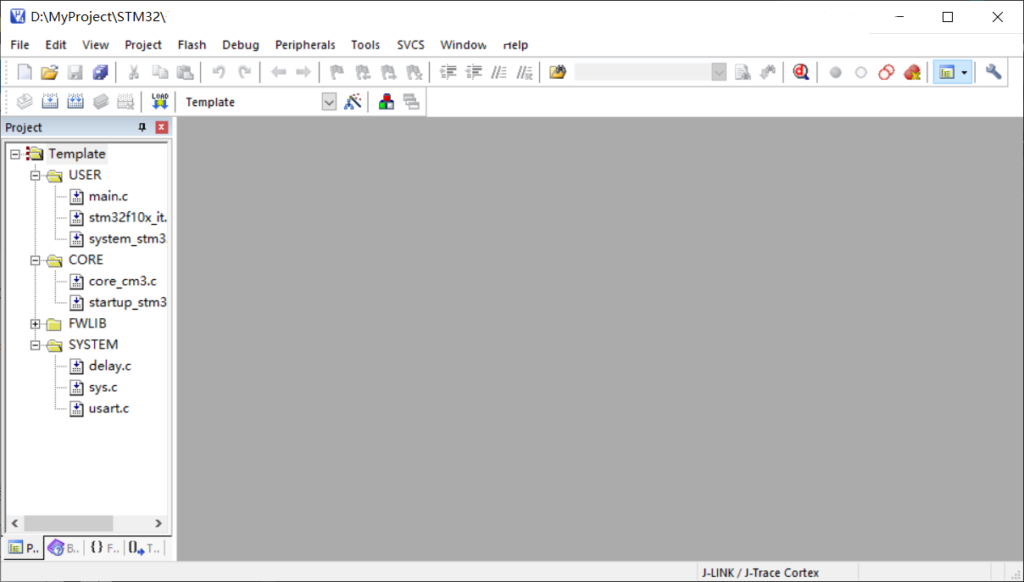This screenshot has width=1024, height=582.
Task: Build target icon
Action: tap(50, 101)
